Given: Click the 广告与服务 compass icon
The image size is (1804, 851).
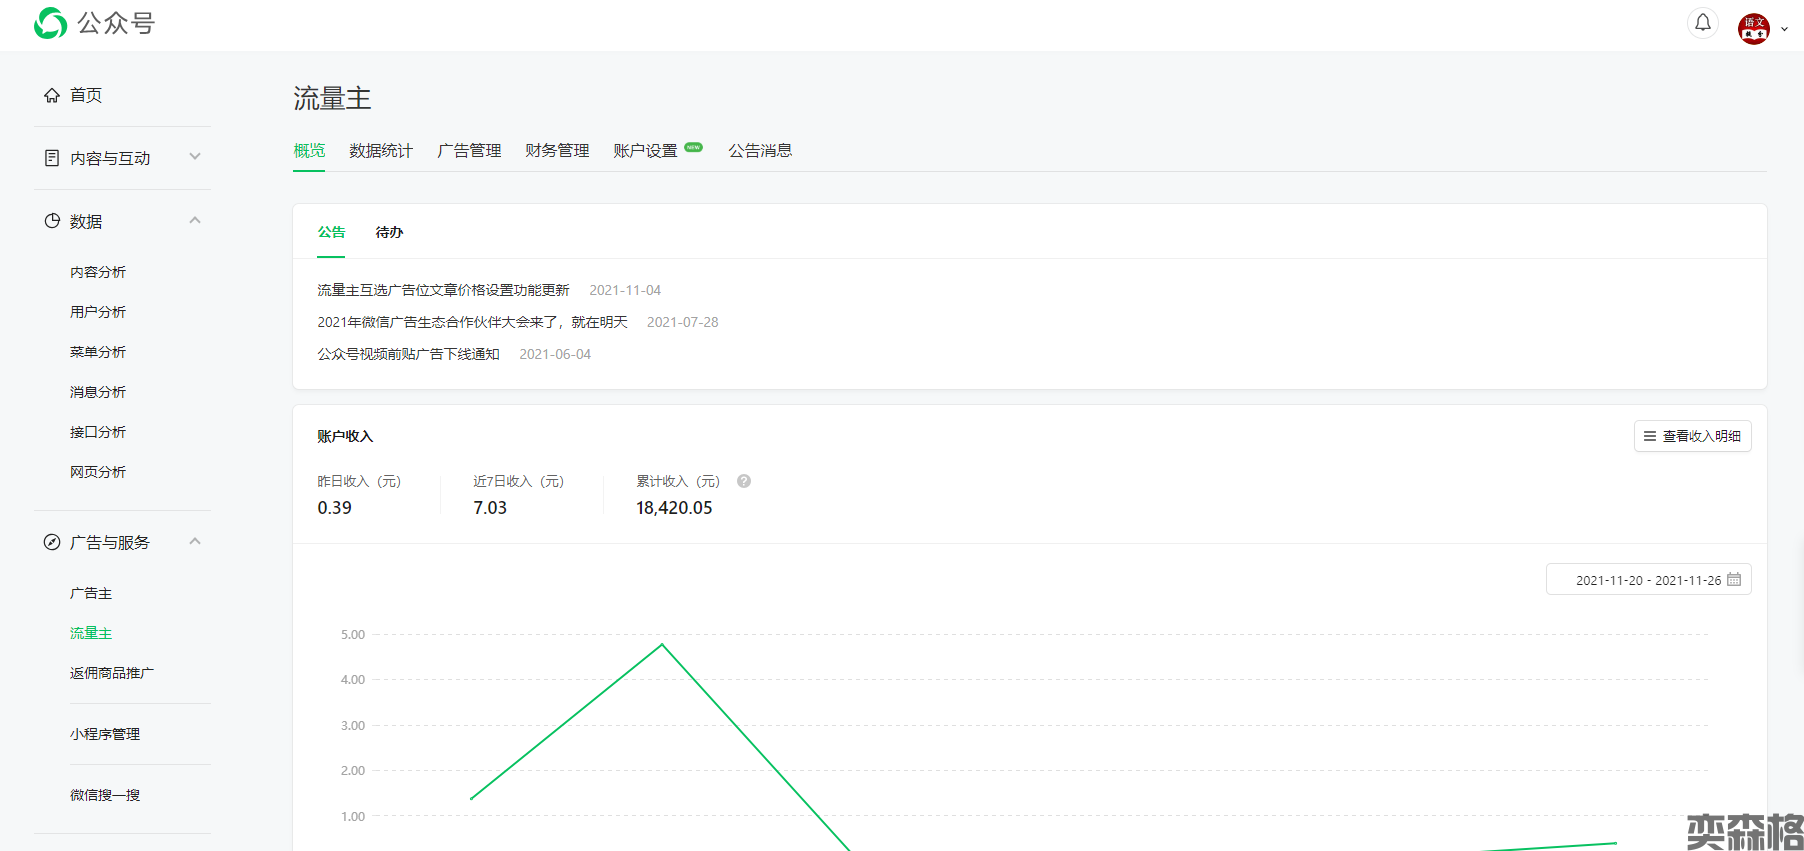Looking at the screenshot, I should [x=52, y=542].
